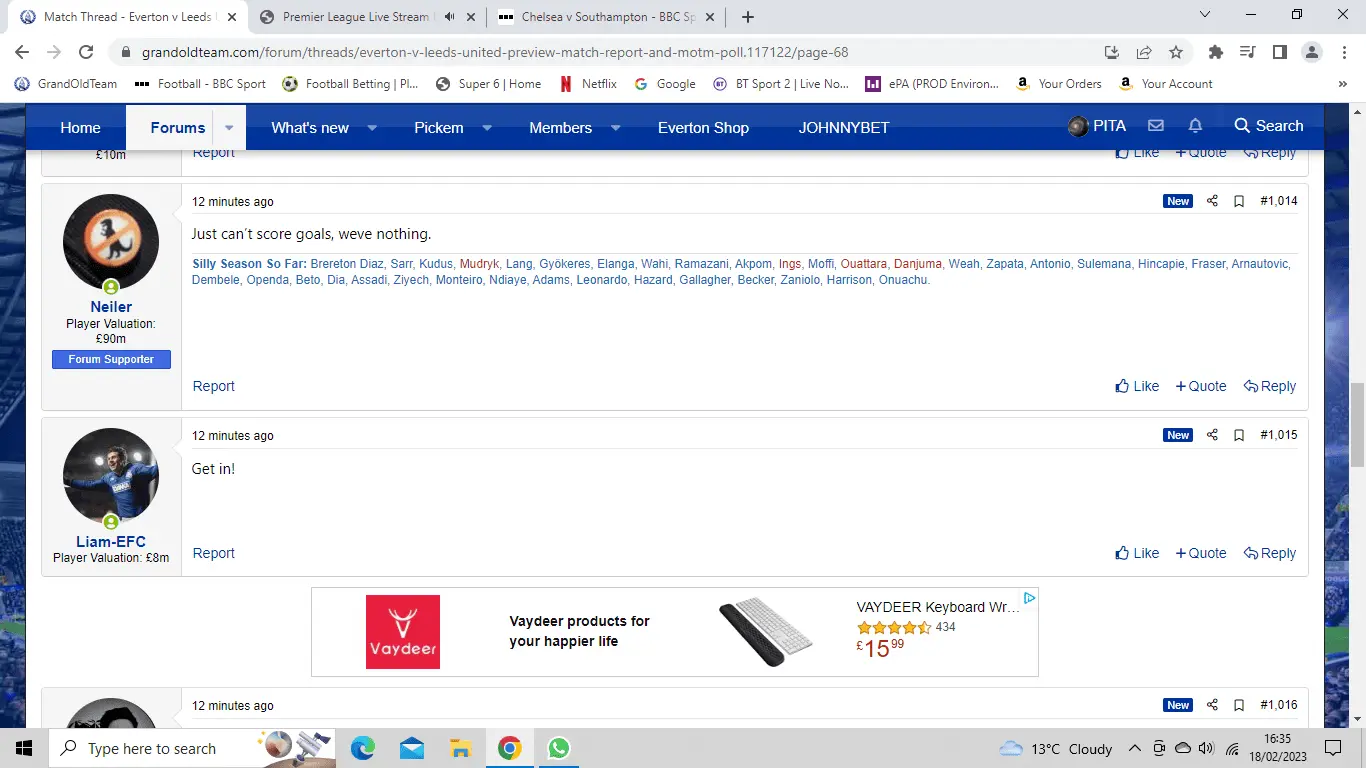Expand the What's new dropdown arrow
This screenshot has height=768, width=1366.
pos(372,128)
